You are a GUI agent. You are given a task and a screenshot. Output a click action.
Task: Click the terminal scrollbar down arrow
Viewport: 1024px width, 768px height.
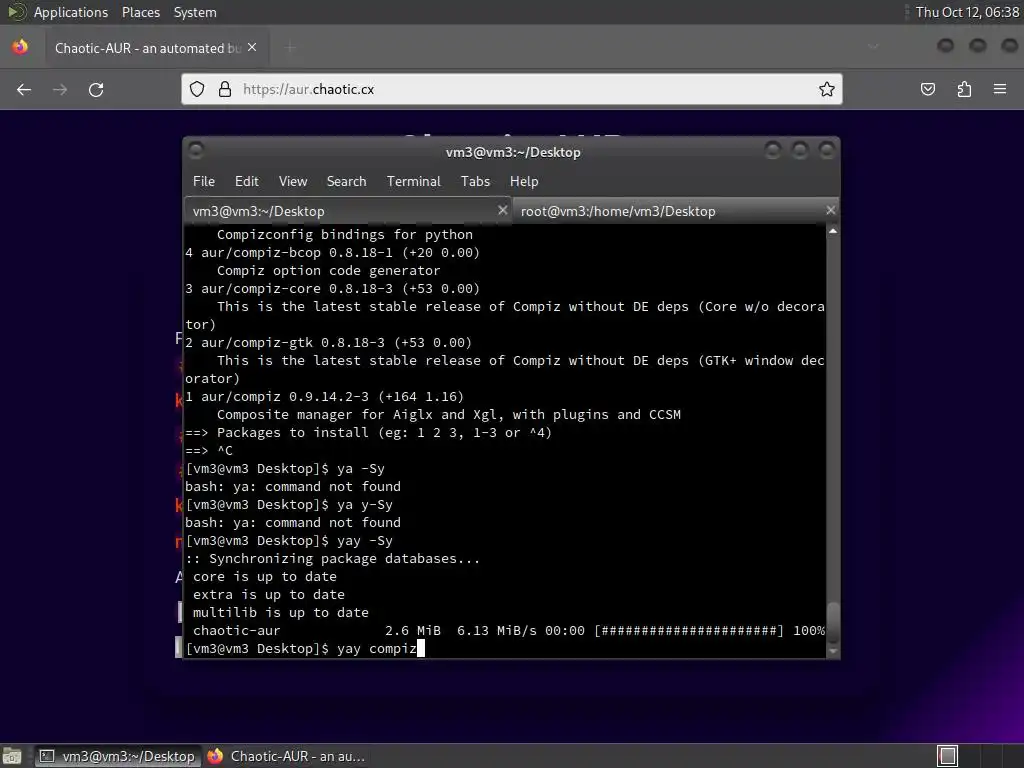point(833,651)
